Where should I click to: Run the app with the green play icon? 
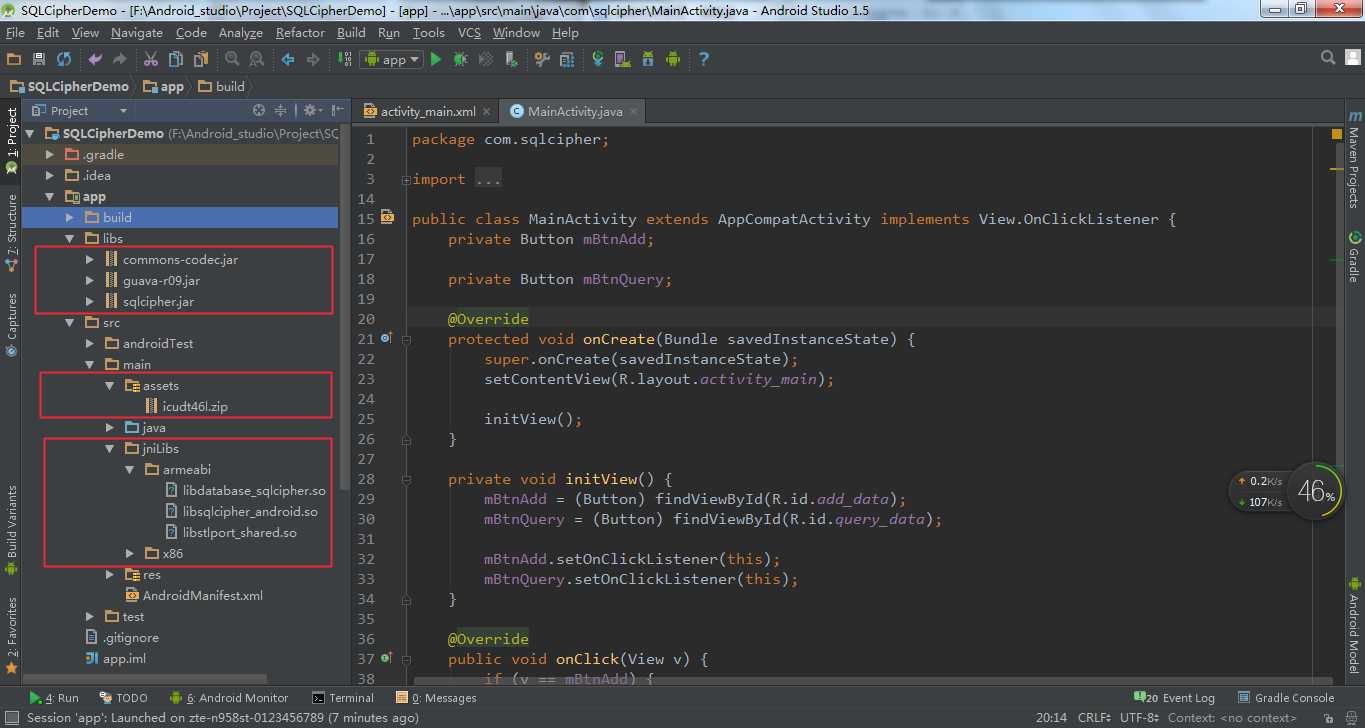pyautogui.click(x=436, y=60)
